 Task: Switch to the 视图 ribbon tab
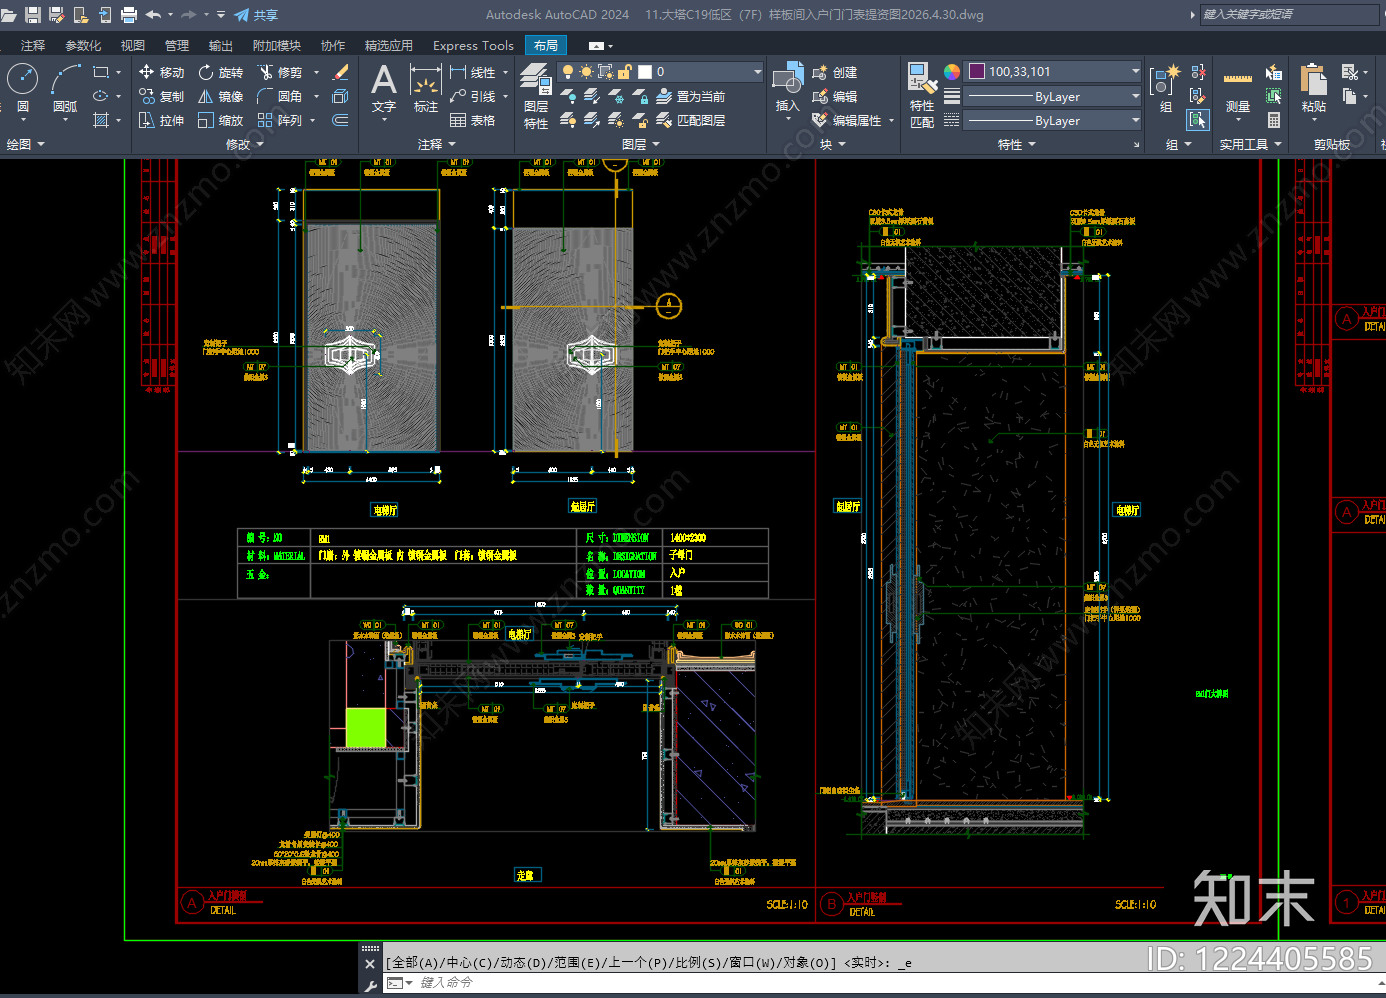coord(133,46)
